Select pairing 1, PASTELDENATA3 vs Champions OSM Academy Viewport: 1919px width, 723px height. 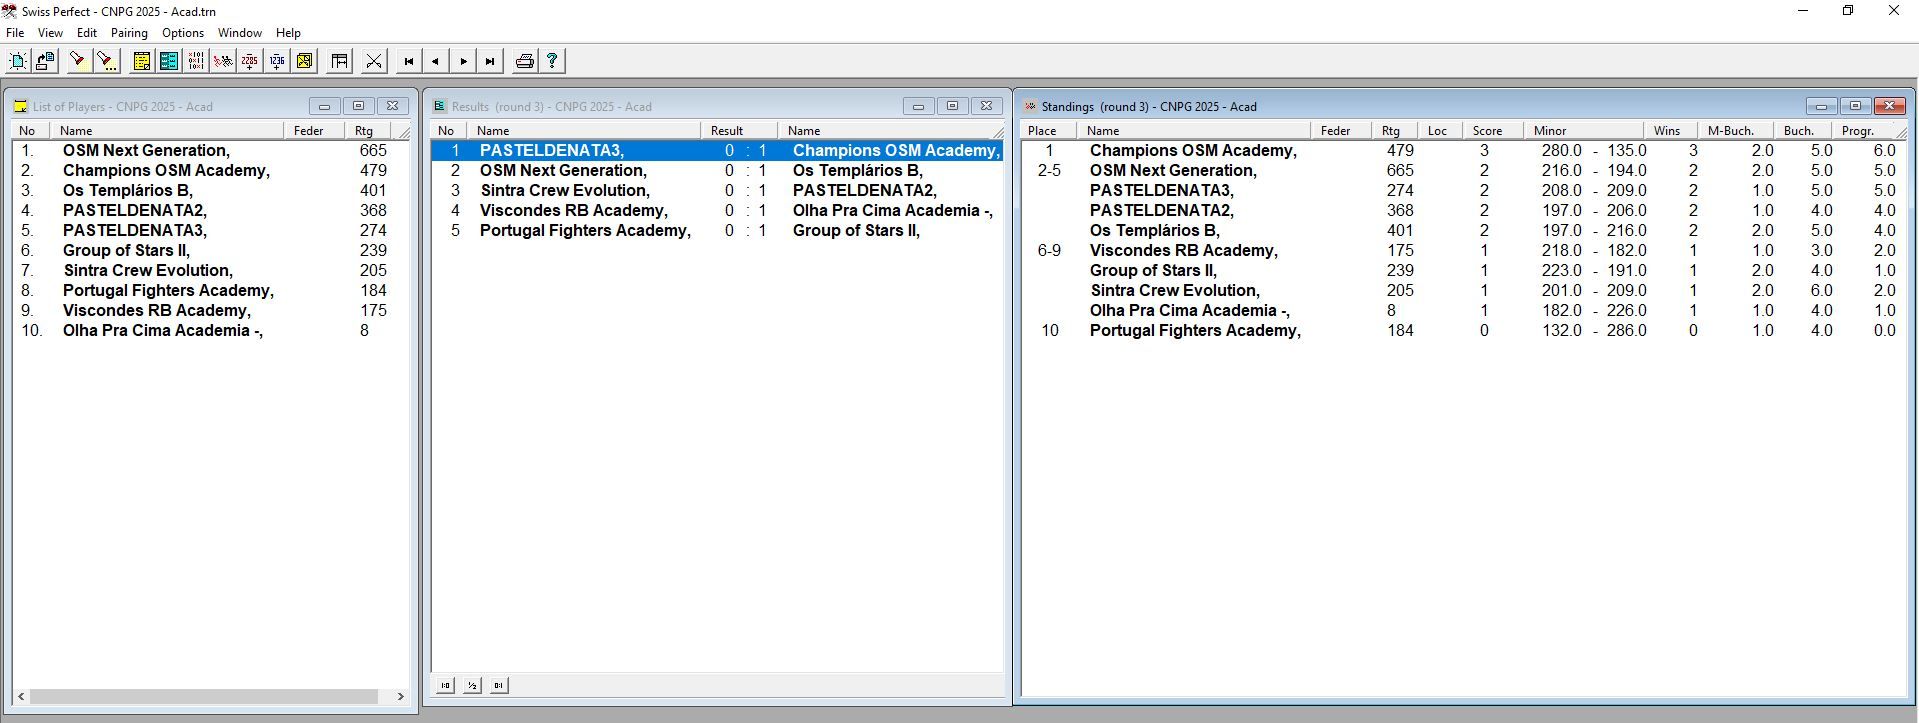[717, 150]
